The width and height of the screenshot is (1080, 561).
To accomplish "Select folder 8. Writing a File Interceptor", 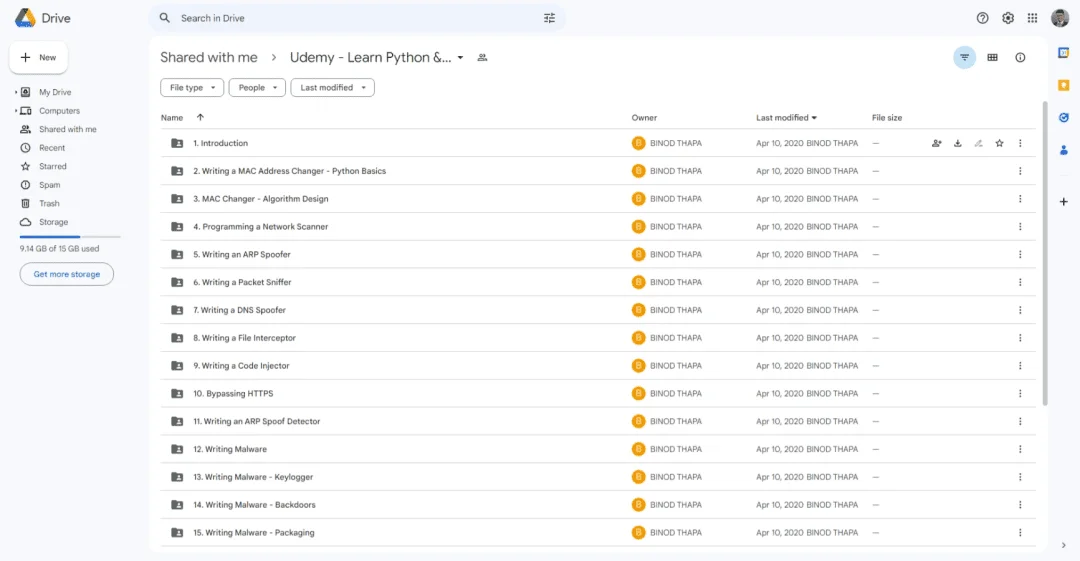I will click(x=598, y=338).
